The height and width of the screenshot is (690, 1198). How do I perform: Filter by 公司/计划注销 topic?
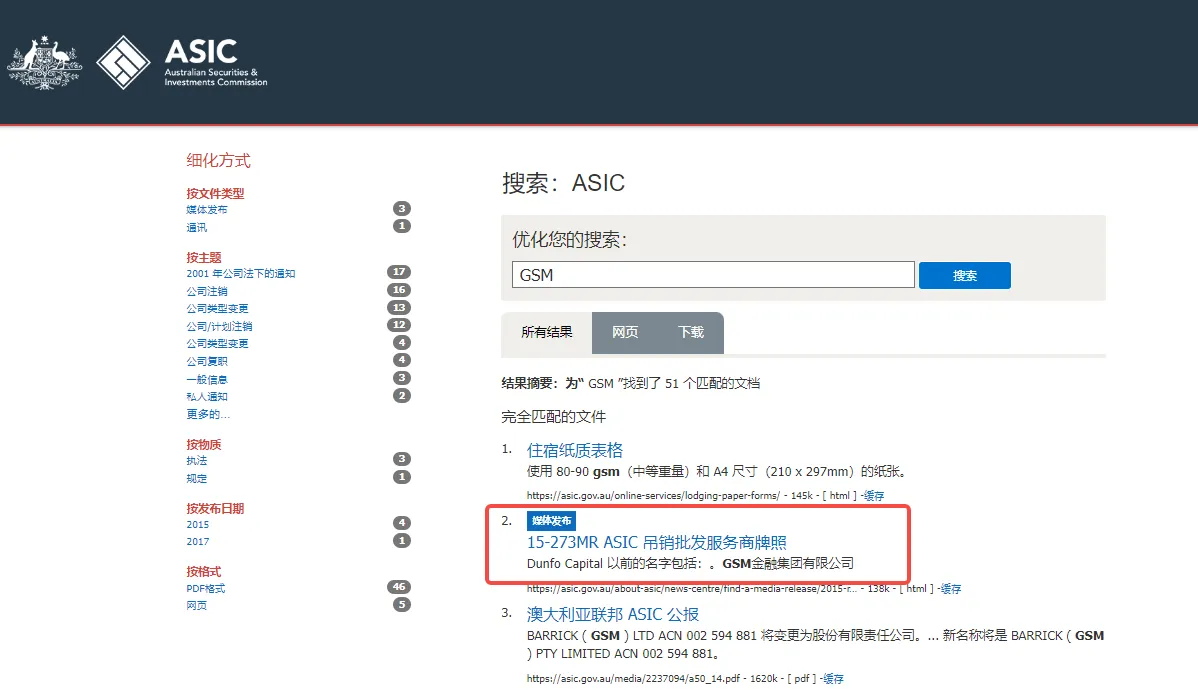tap(219, 326)
